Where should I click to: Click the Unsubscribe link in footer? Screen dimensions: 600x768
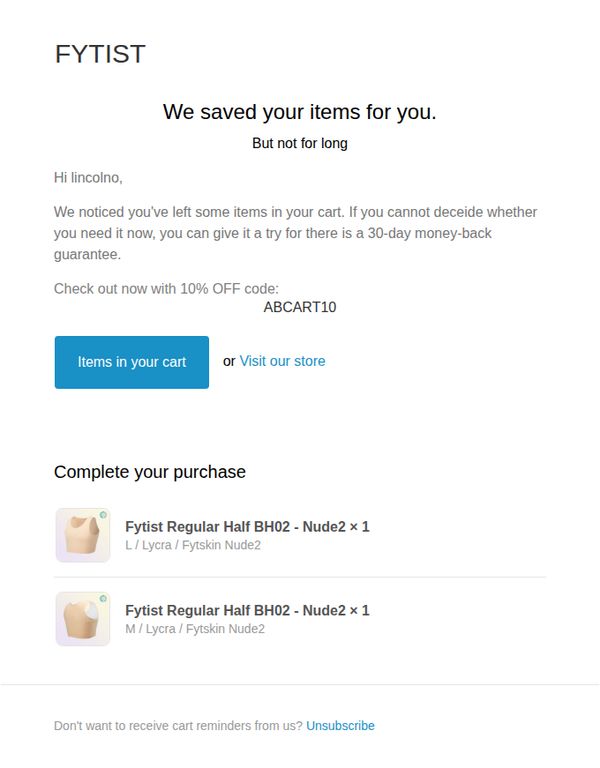(340, 725)
